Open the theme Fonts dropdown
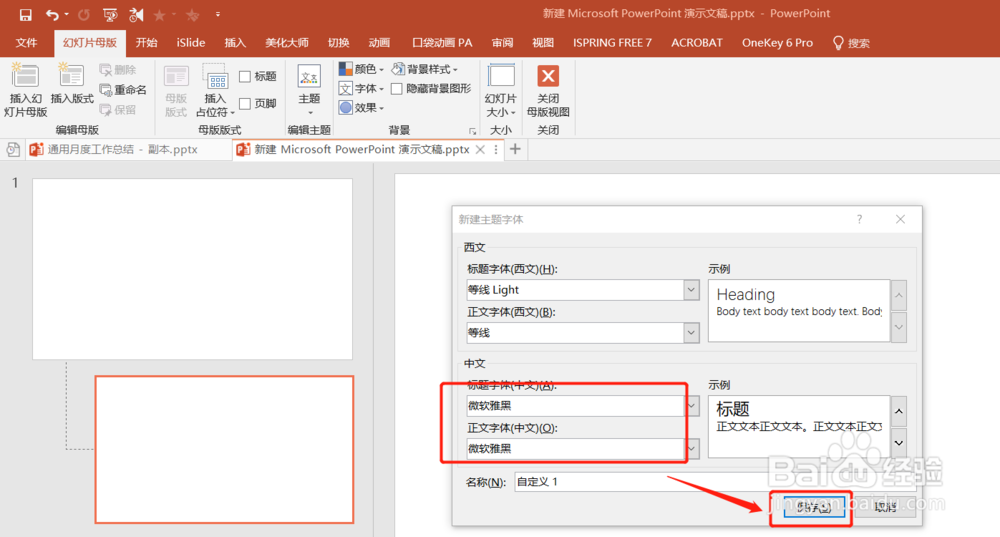 pos(361,89)
